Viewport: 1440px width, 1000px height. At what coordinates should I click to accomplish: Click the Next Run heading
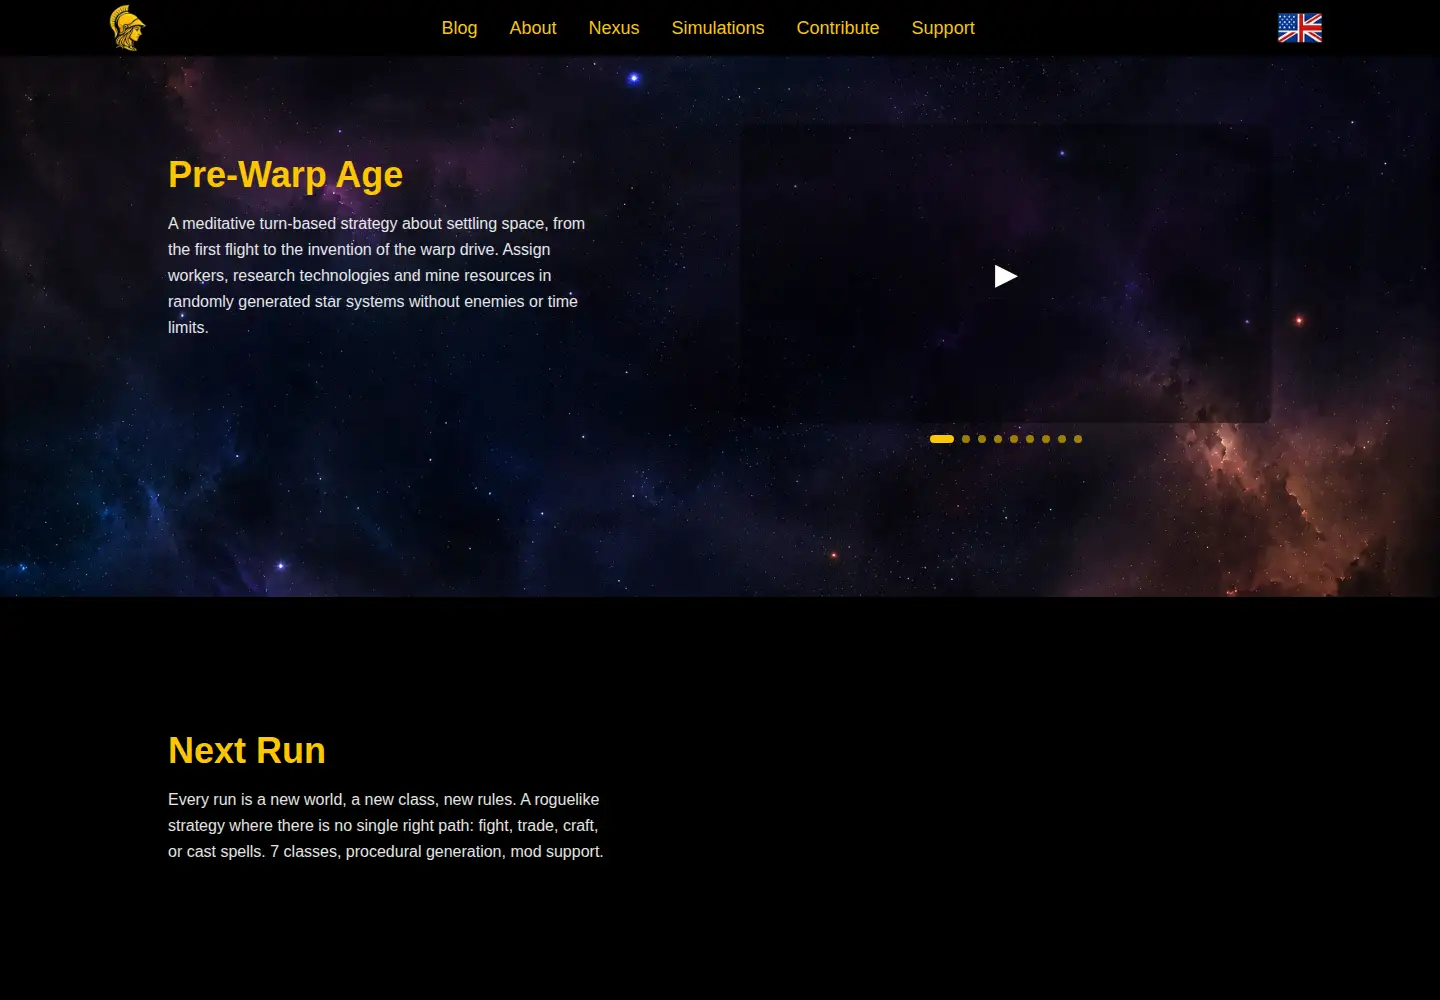tap(247, 751)
